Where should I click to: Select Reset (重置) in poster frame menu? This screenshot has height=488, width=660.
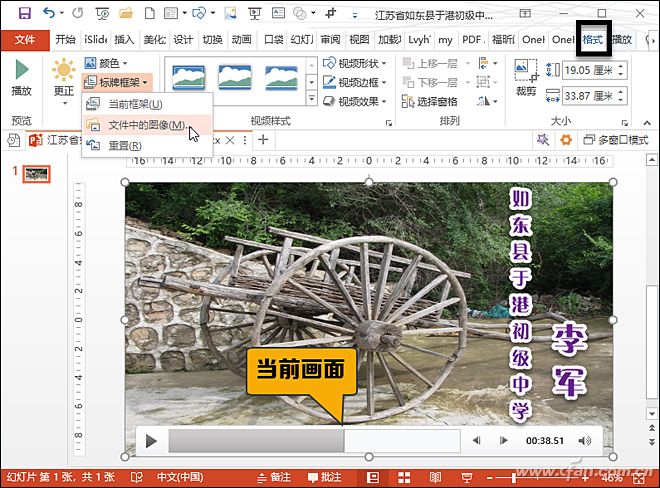124,145
